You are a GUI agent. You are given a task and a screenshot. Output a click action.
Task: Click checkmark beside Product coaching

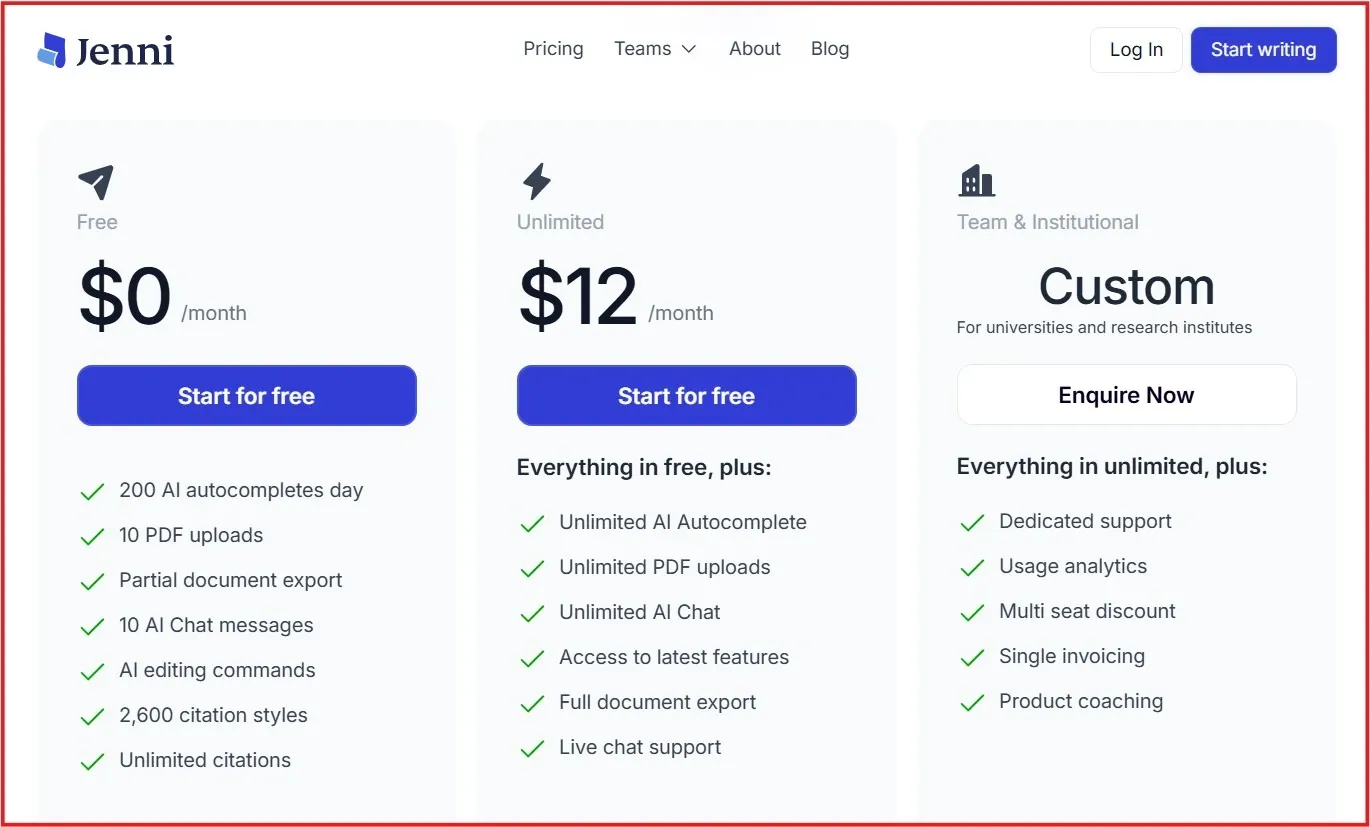coord(972,703)
